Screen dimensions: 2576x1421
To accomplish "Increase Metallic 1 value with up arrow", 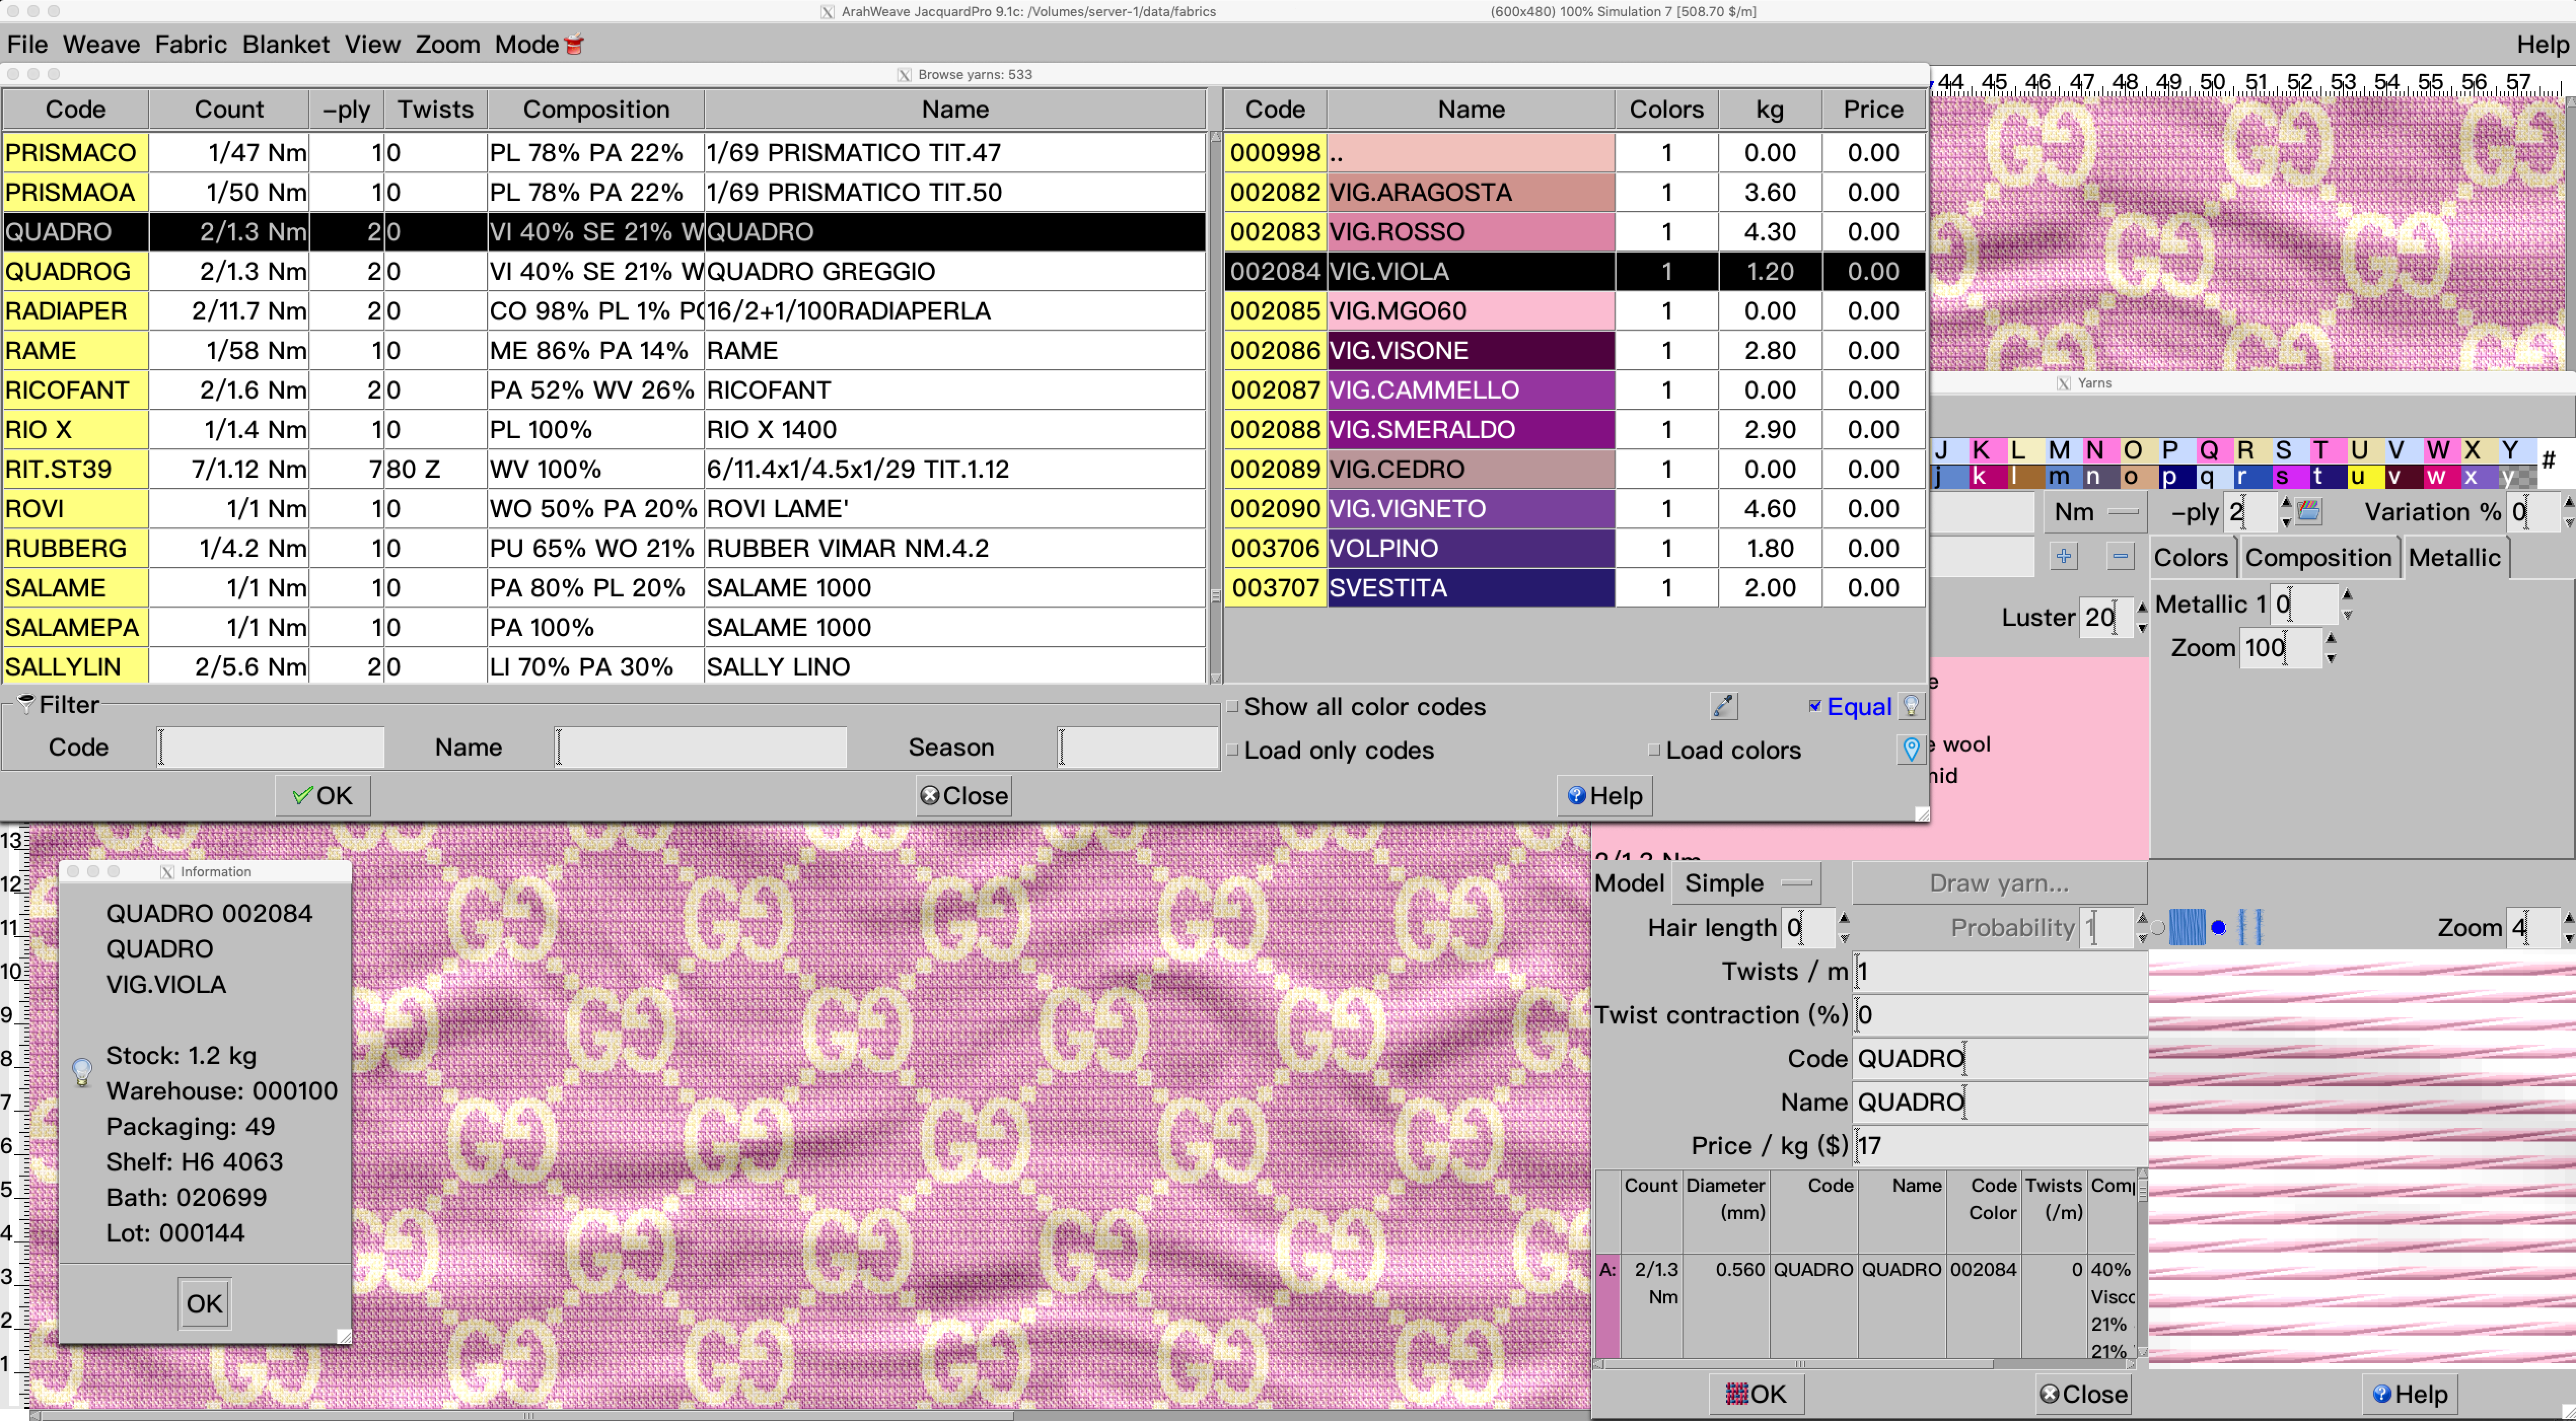I will (2347, 596).
